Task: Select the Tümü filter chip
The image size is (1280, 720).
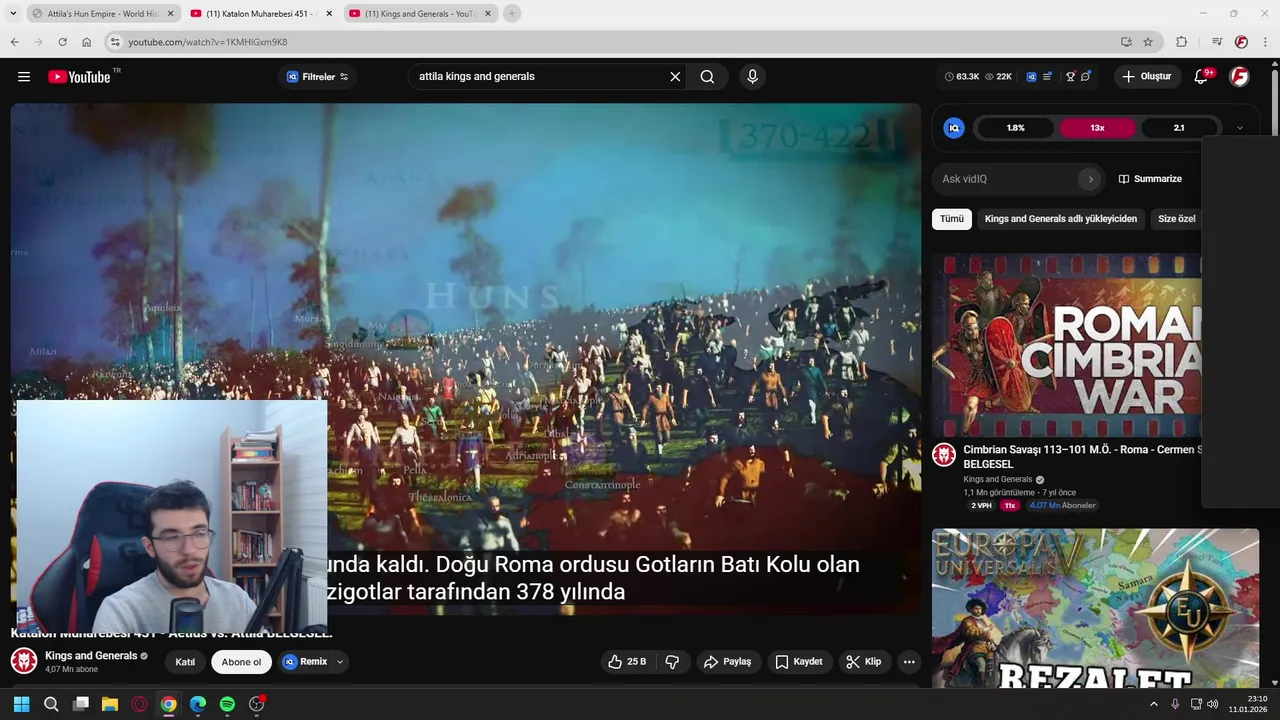Action: pos(952,219)
